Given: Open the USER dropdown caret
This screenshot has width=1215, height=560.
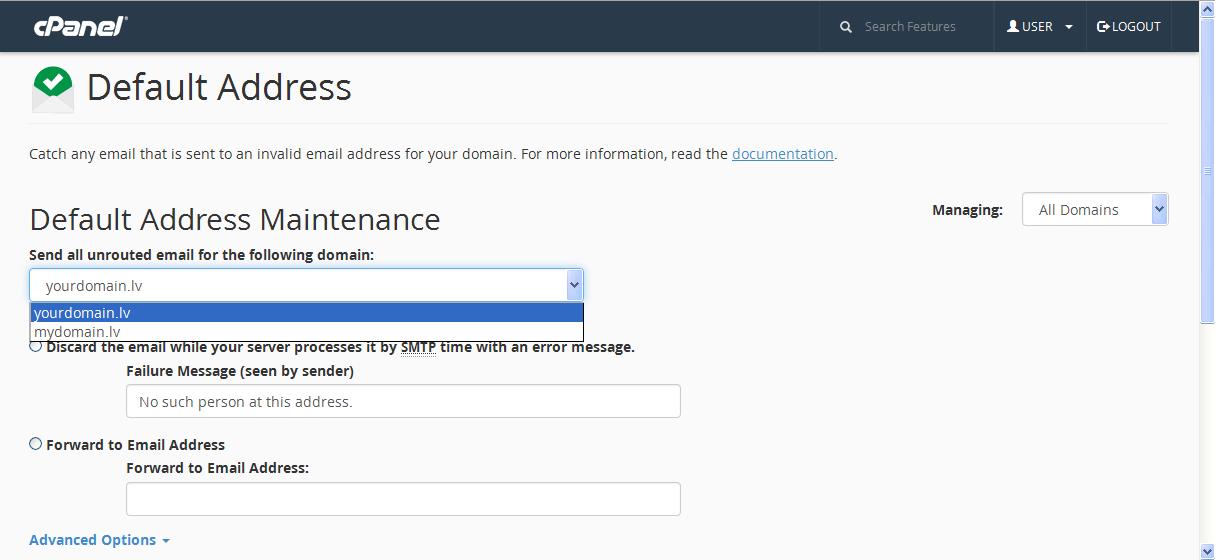Looking at the screenshot, I should point(1069,27).
